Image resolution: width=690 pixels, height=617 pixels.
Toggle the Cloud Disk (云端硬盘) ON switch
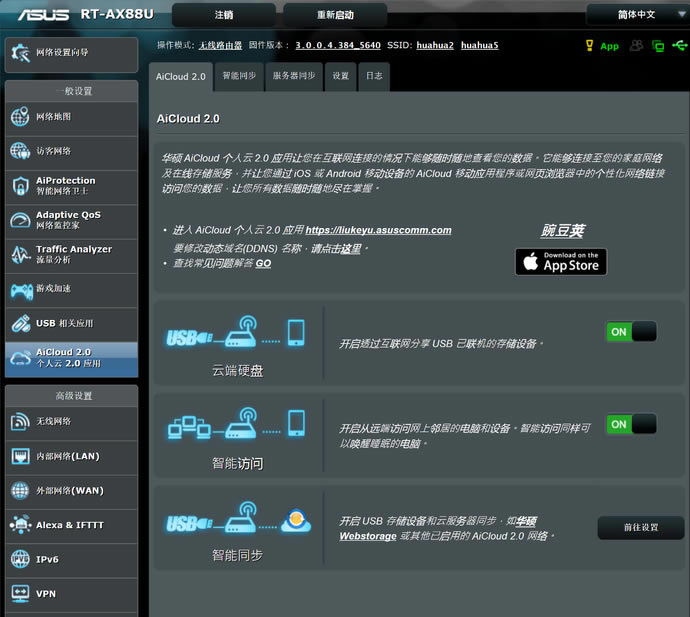630,332
